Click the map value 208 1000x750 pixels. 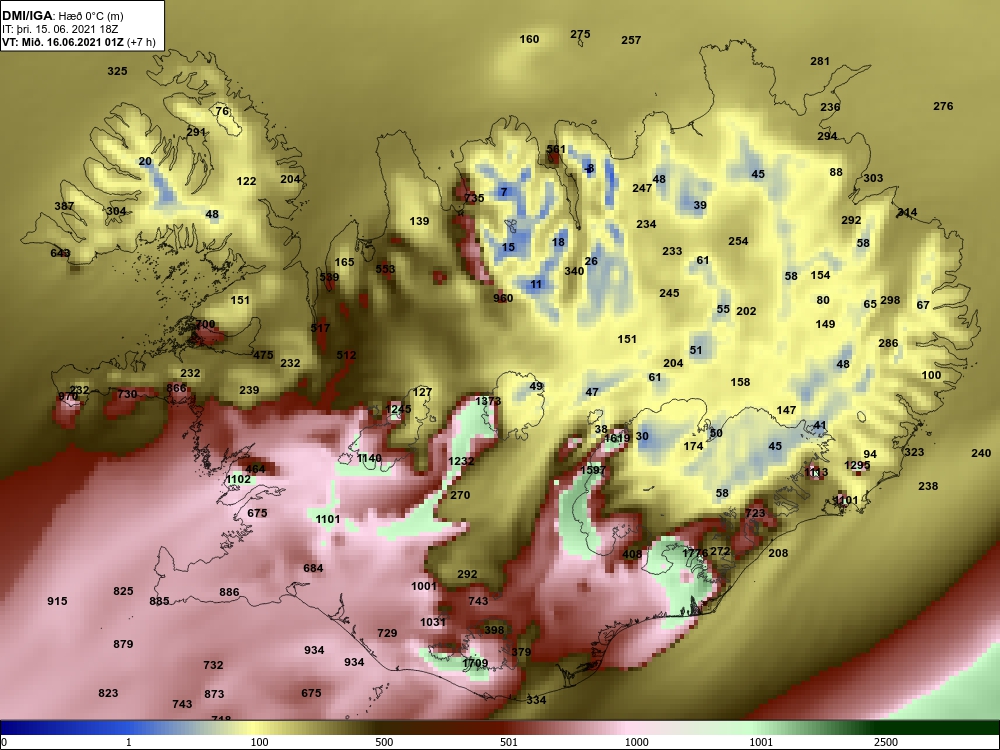tap(778, 554)
